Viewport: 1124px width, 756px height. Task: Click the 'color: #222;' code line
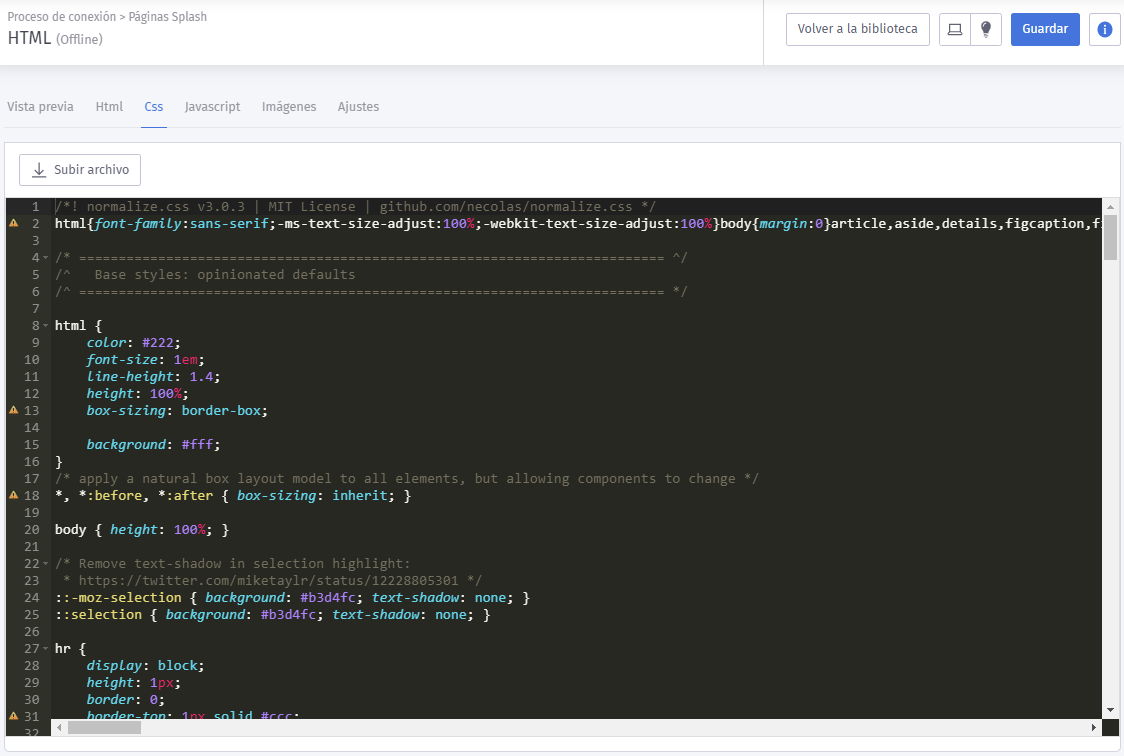pos(133,343)
